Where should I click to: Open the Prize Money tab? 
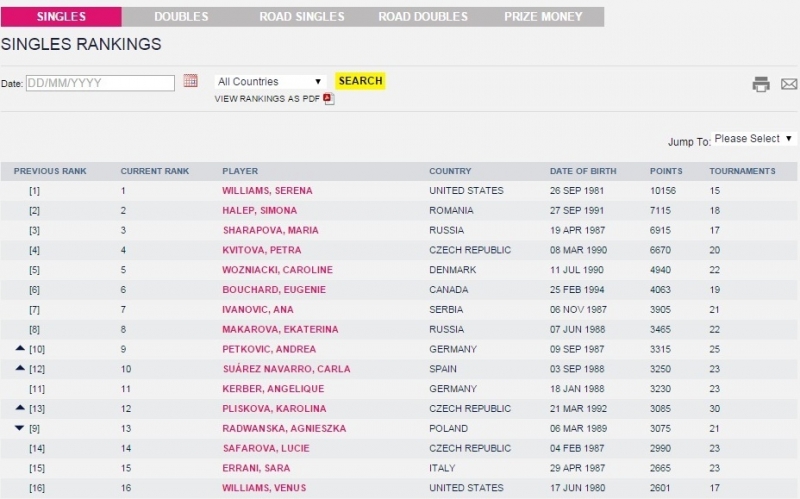pyautogui.click(x=543, y=17)
